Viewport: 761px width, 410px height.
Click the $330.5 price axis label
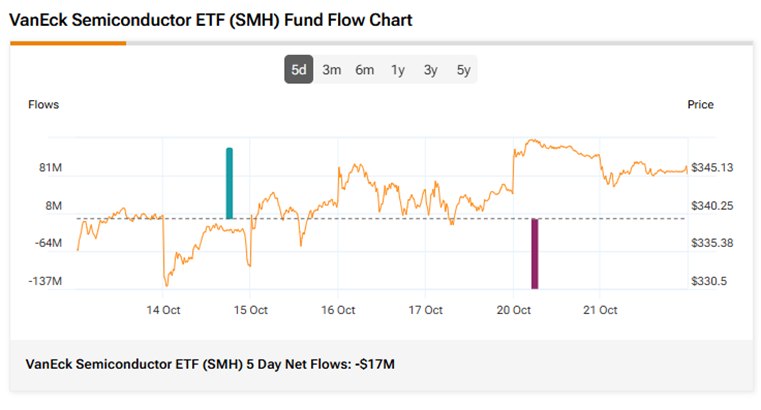[710, 281]
